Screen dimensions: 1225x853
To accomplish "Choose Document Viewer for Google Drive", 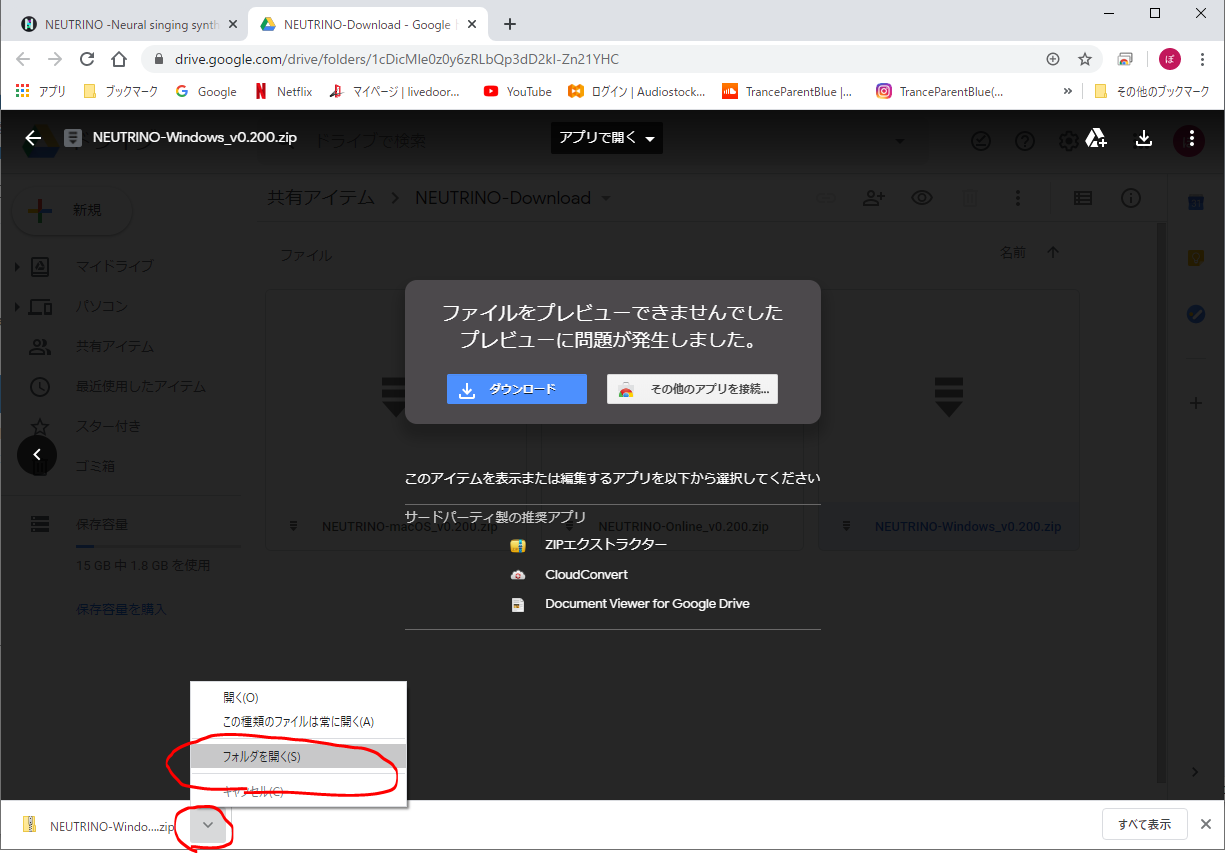I will 647,604.
